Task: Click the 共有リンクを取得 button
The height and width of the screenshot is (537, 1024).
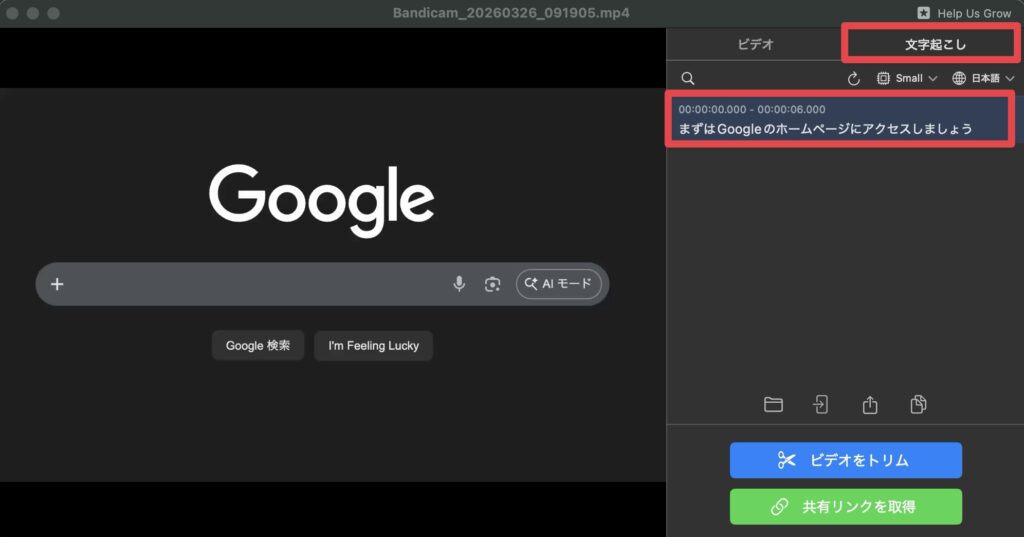Action: pyautogui.click(x=845, y=507)
